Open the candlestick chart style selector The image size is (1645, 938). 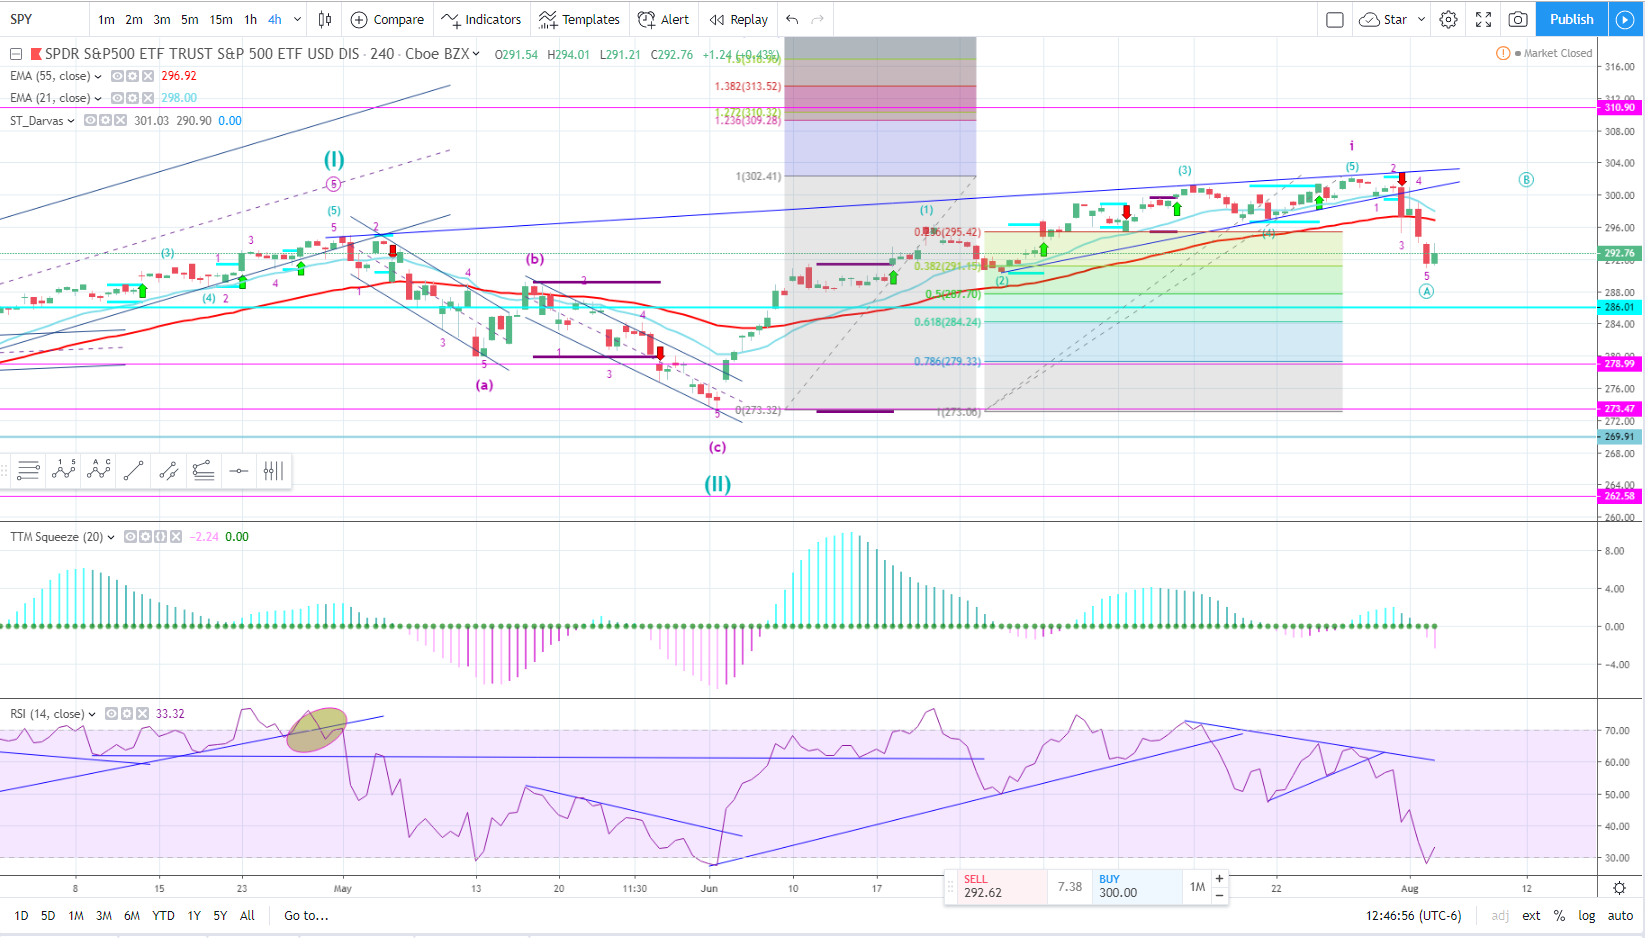coord(325,19)
